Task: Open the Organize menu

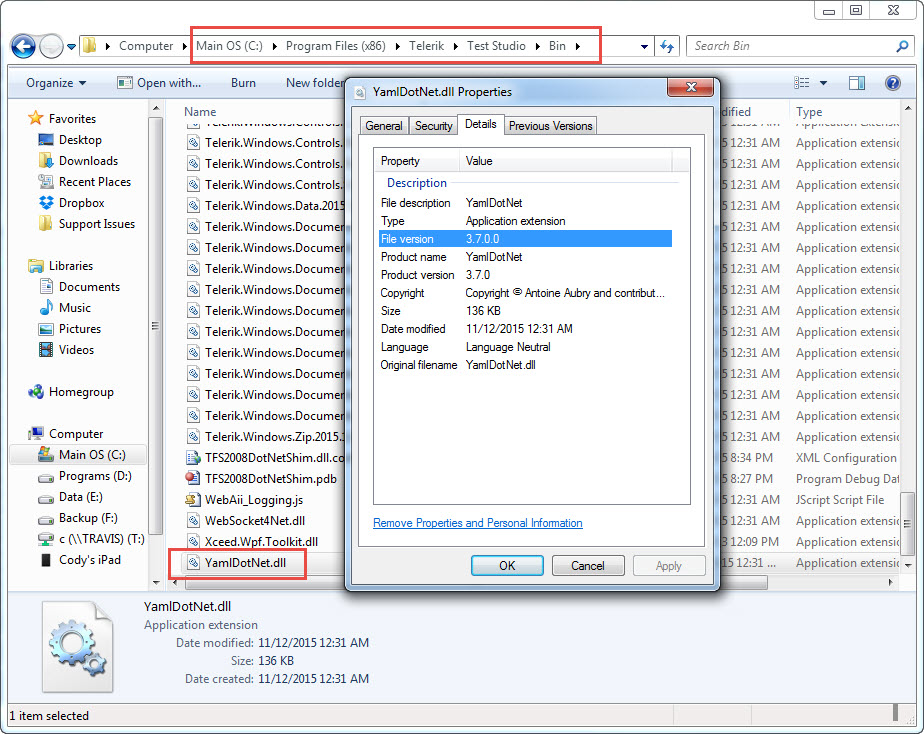Action: 56,83
